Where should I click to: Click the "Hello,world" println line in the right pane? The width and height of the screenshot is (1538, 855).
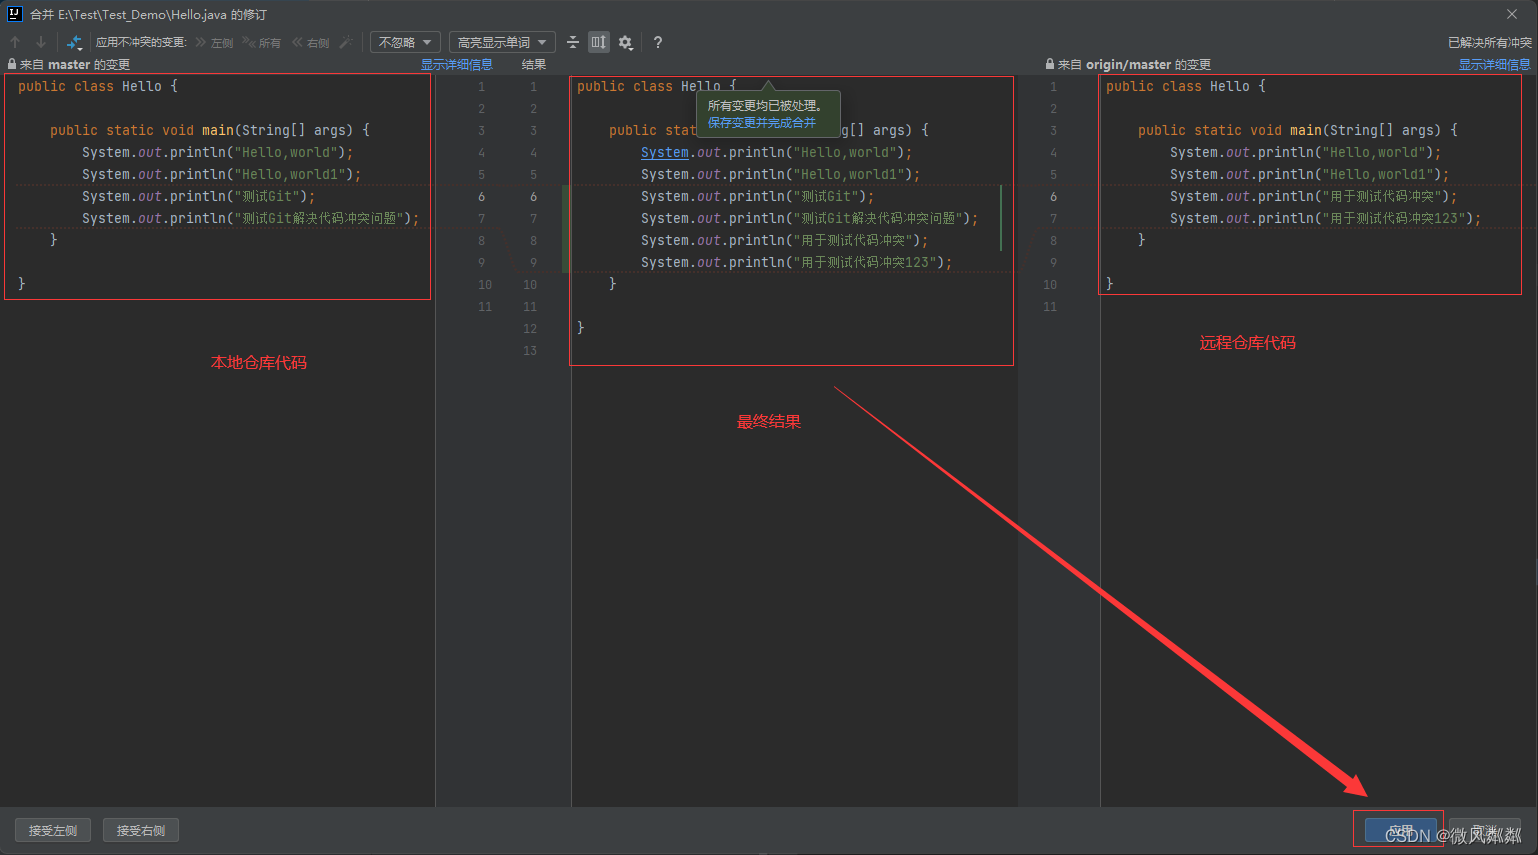tap(1305, 152)
